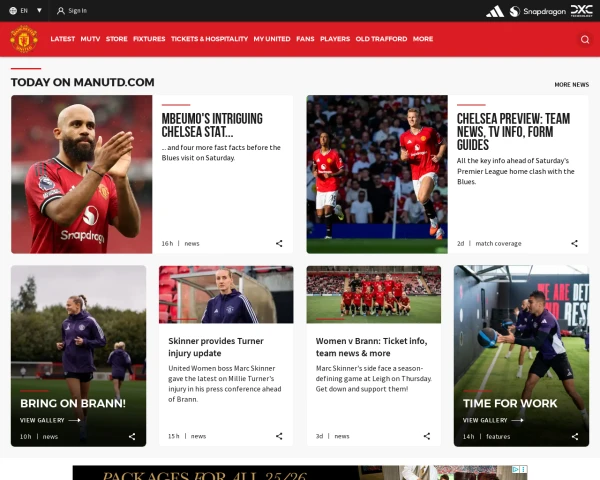Open the OLD TRAFFORD menu
This screenshot has width=600, height=480.
click(381, 39)
